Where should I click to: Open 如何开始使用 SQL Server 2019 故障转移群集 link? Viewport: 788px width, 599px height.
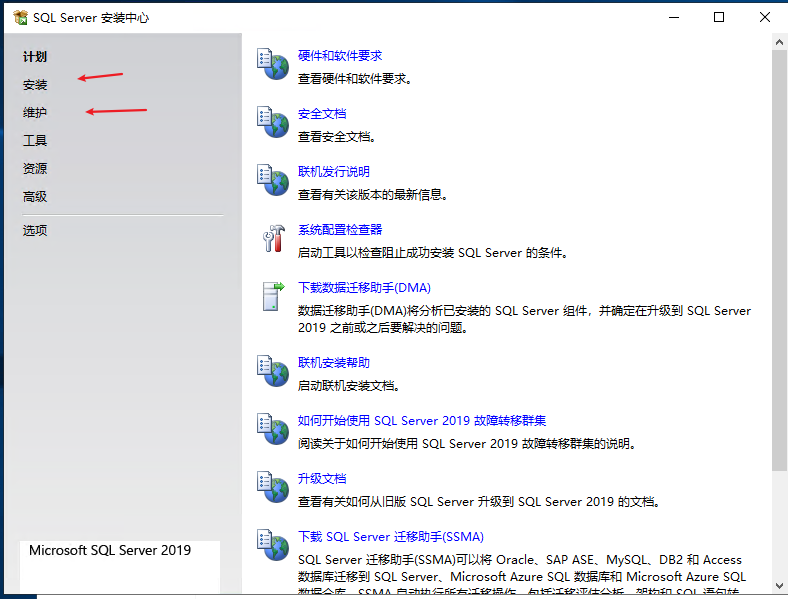tap(422, 421)
